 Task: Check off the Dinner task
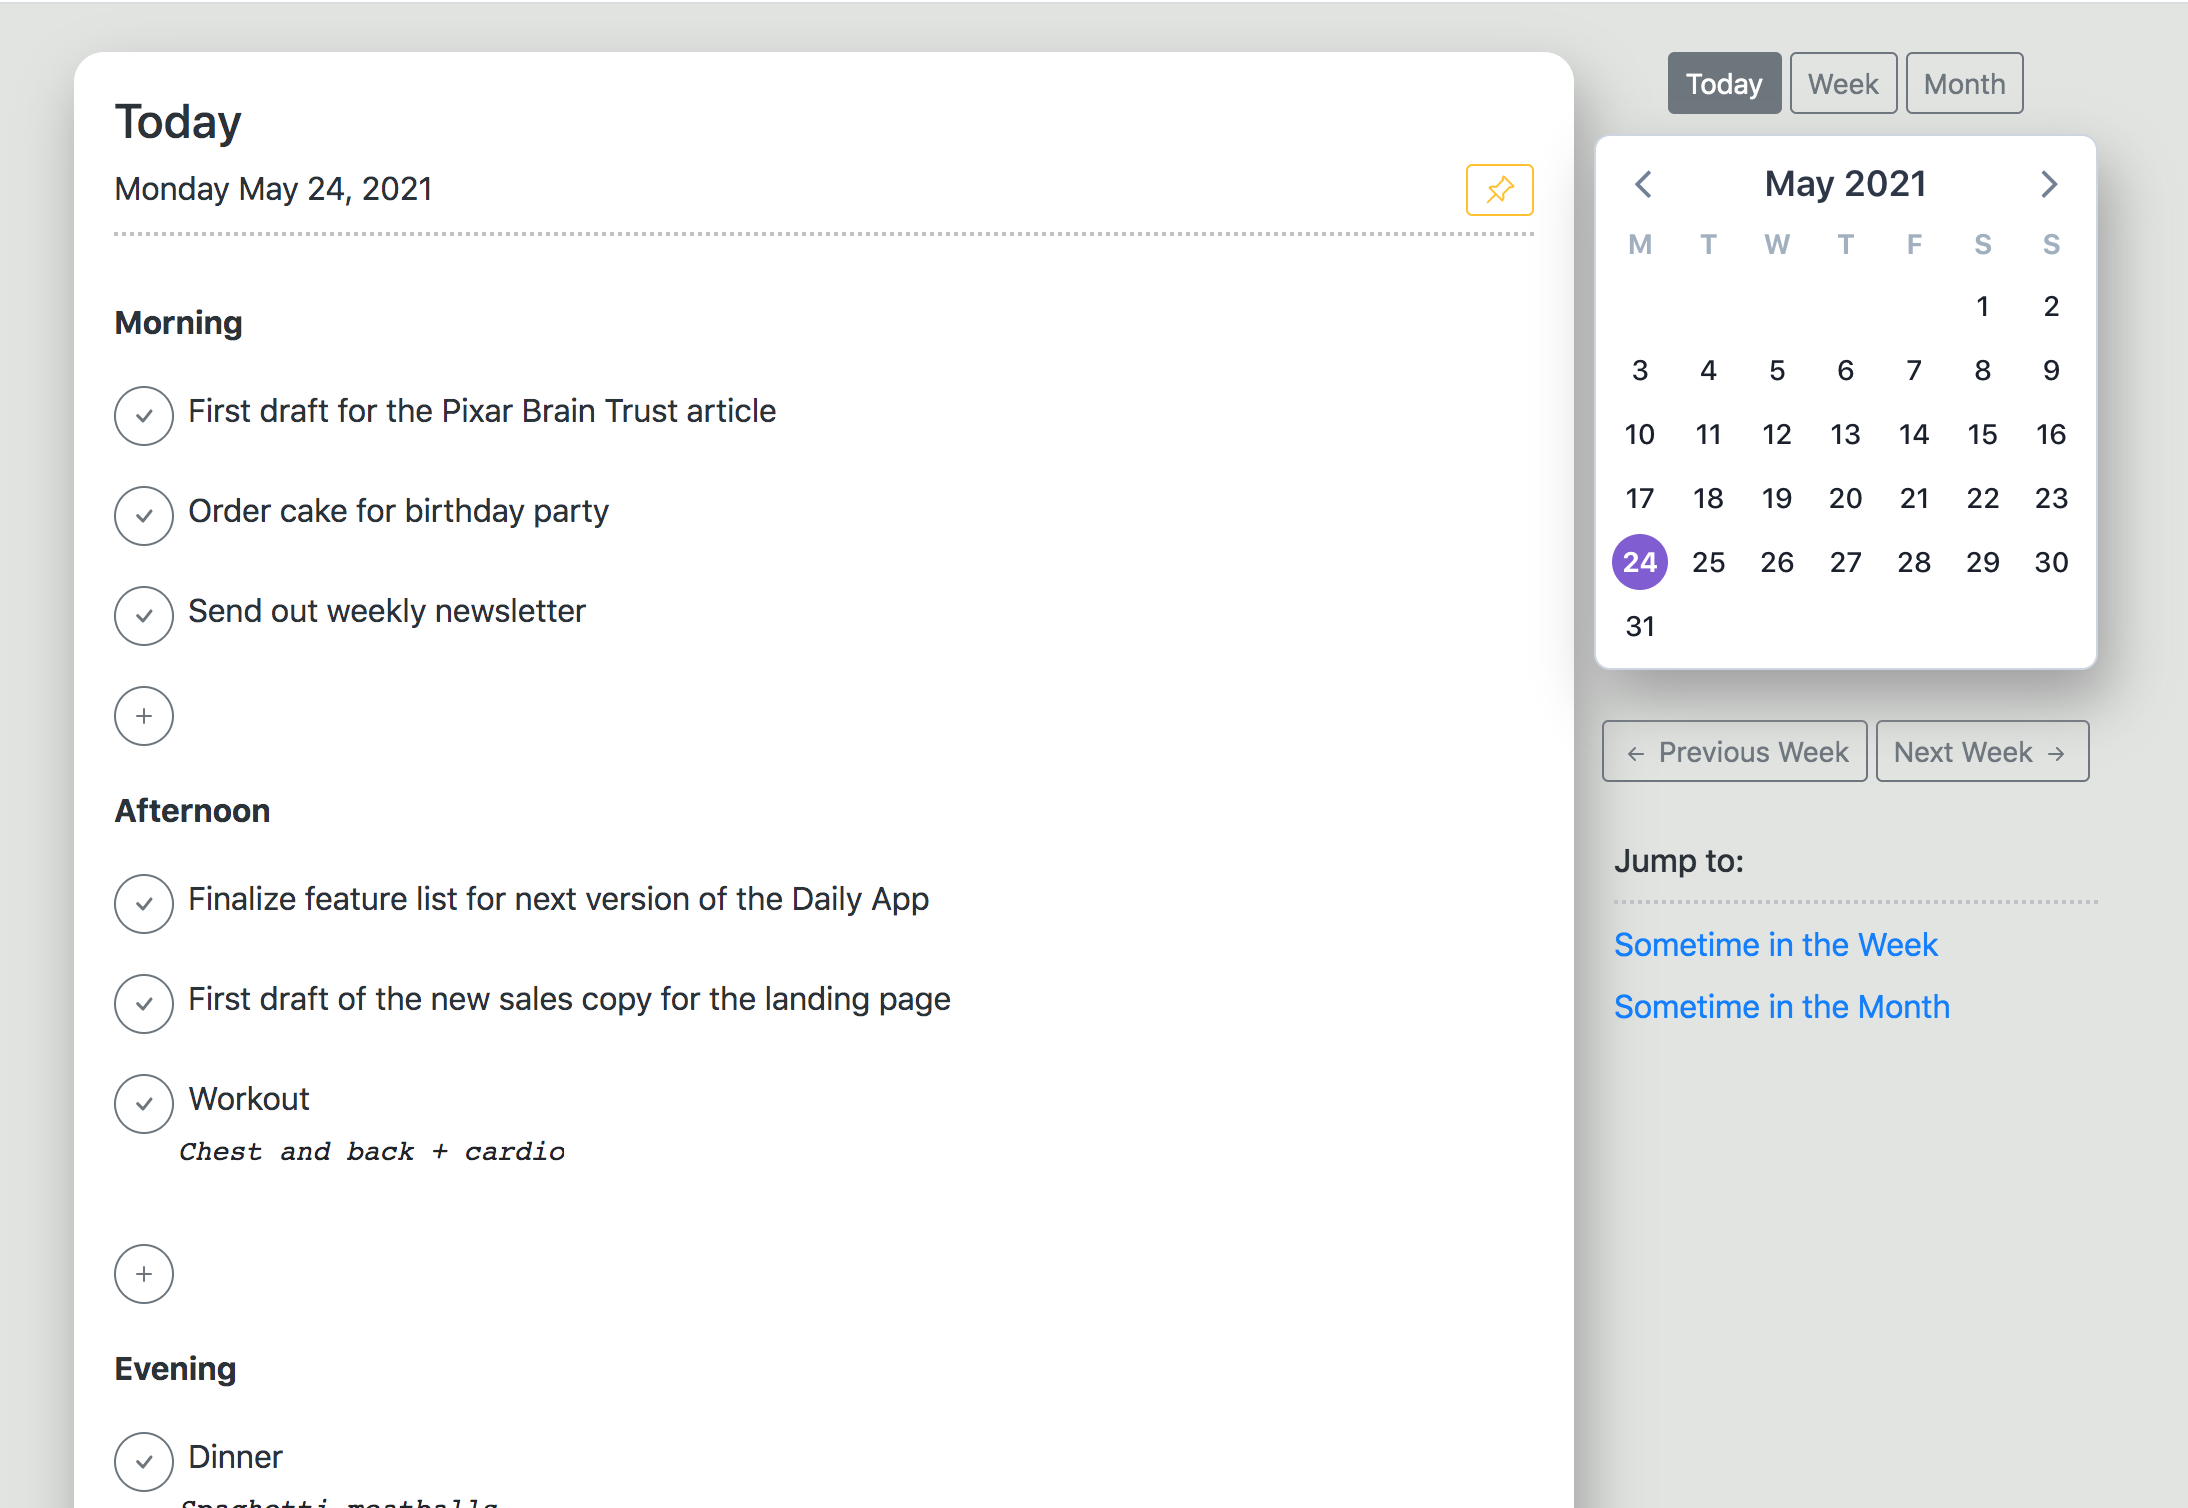(144, 1462)
